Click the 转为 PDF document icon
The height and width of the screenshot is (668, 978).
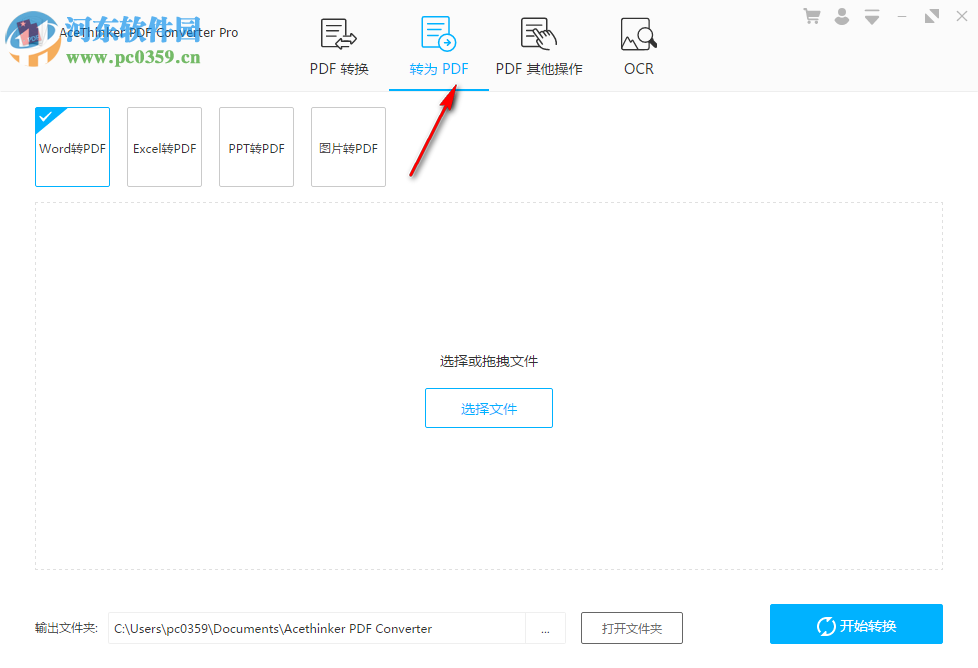click(x=437, y=32)
